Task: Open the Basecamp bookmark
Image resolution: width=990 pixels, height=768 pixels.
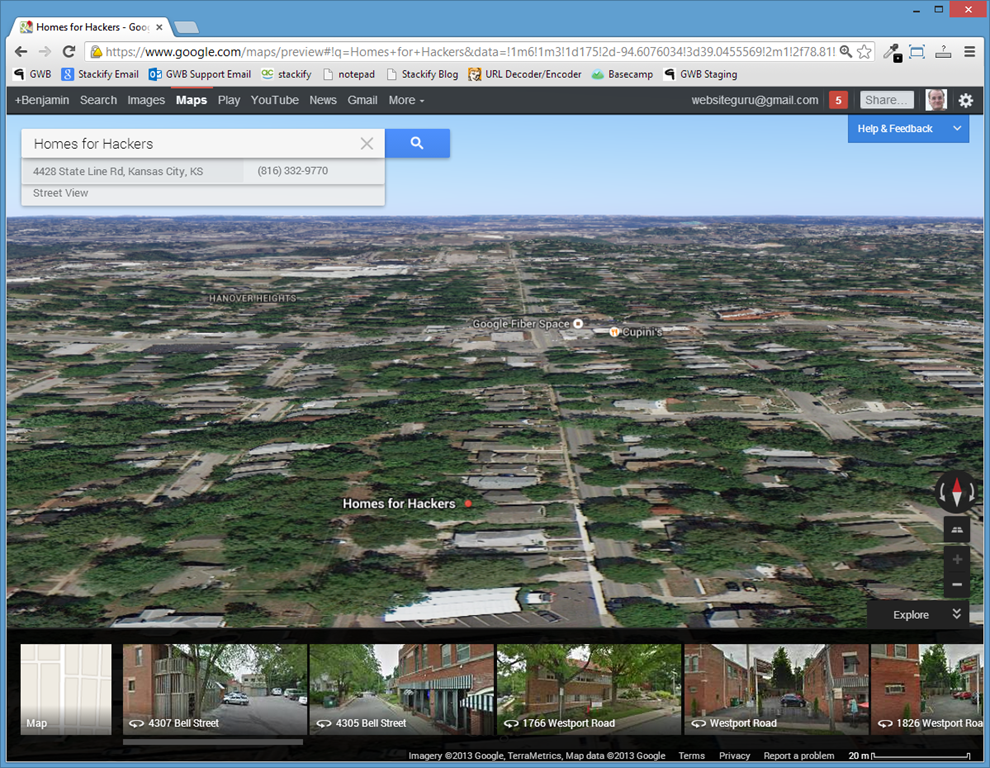Action: [622, 75]
